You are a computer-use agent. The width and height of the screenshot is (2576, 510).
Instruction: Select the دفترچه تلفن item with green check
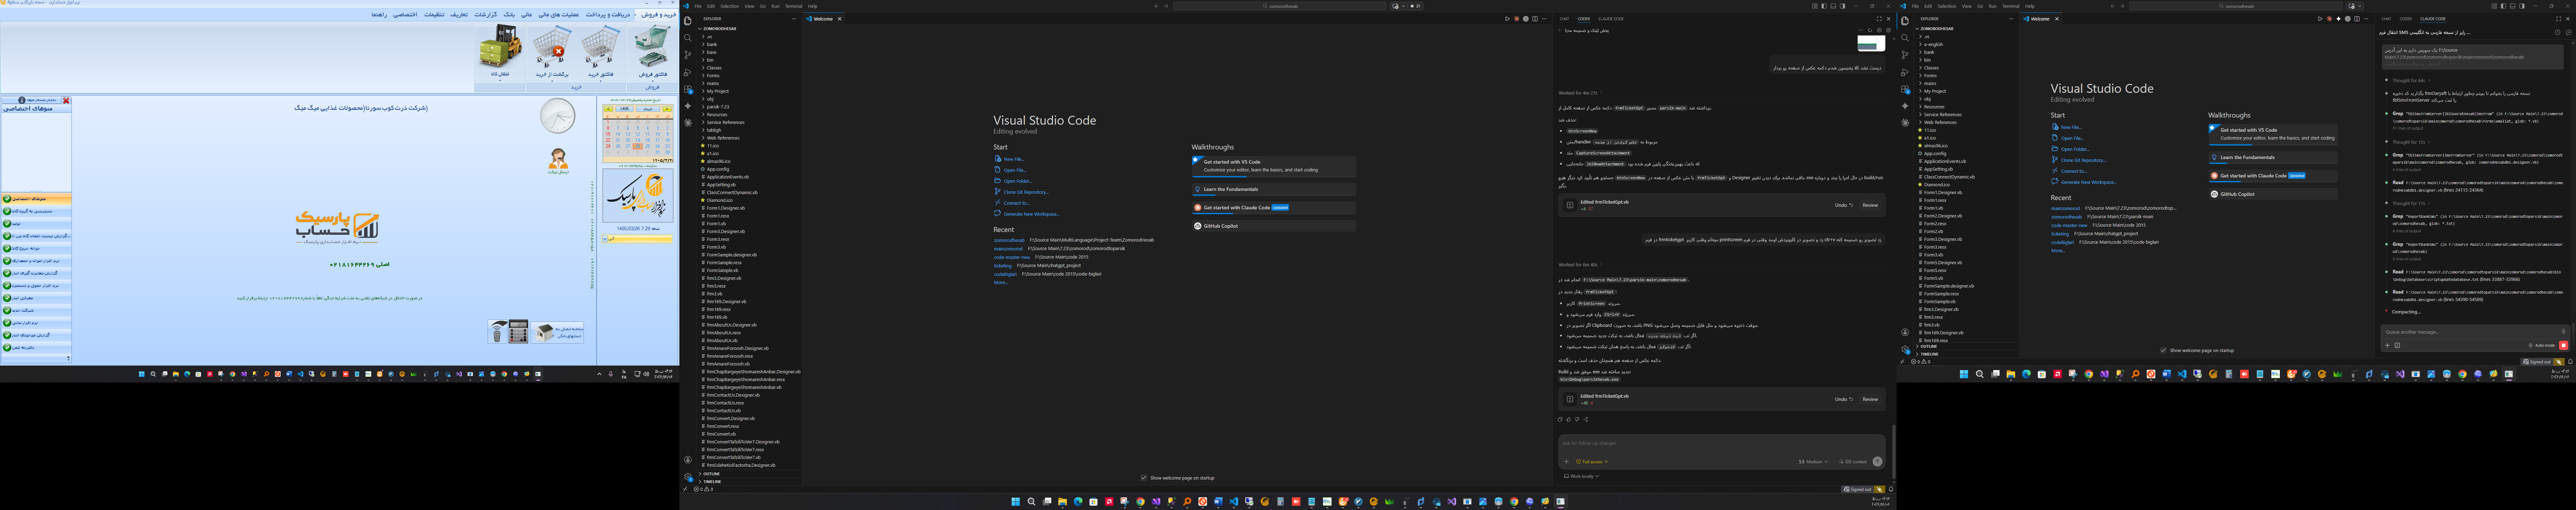(x=36, y=348)
